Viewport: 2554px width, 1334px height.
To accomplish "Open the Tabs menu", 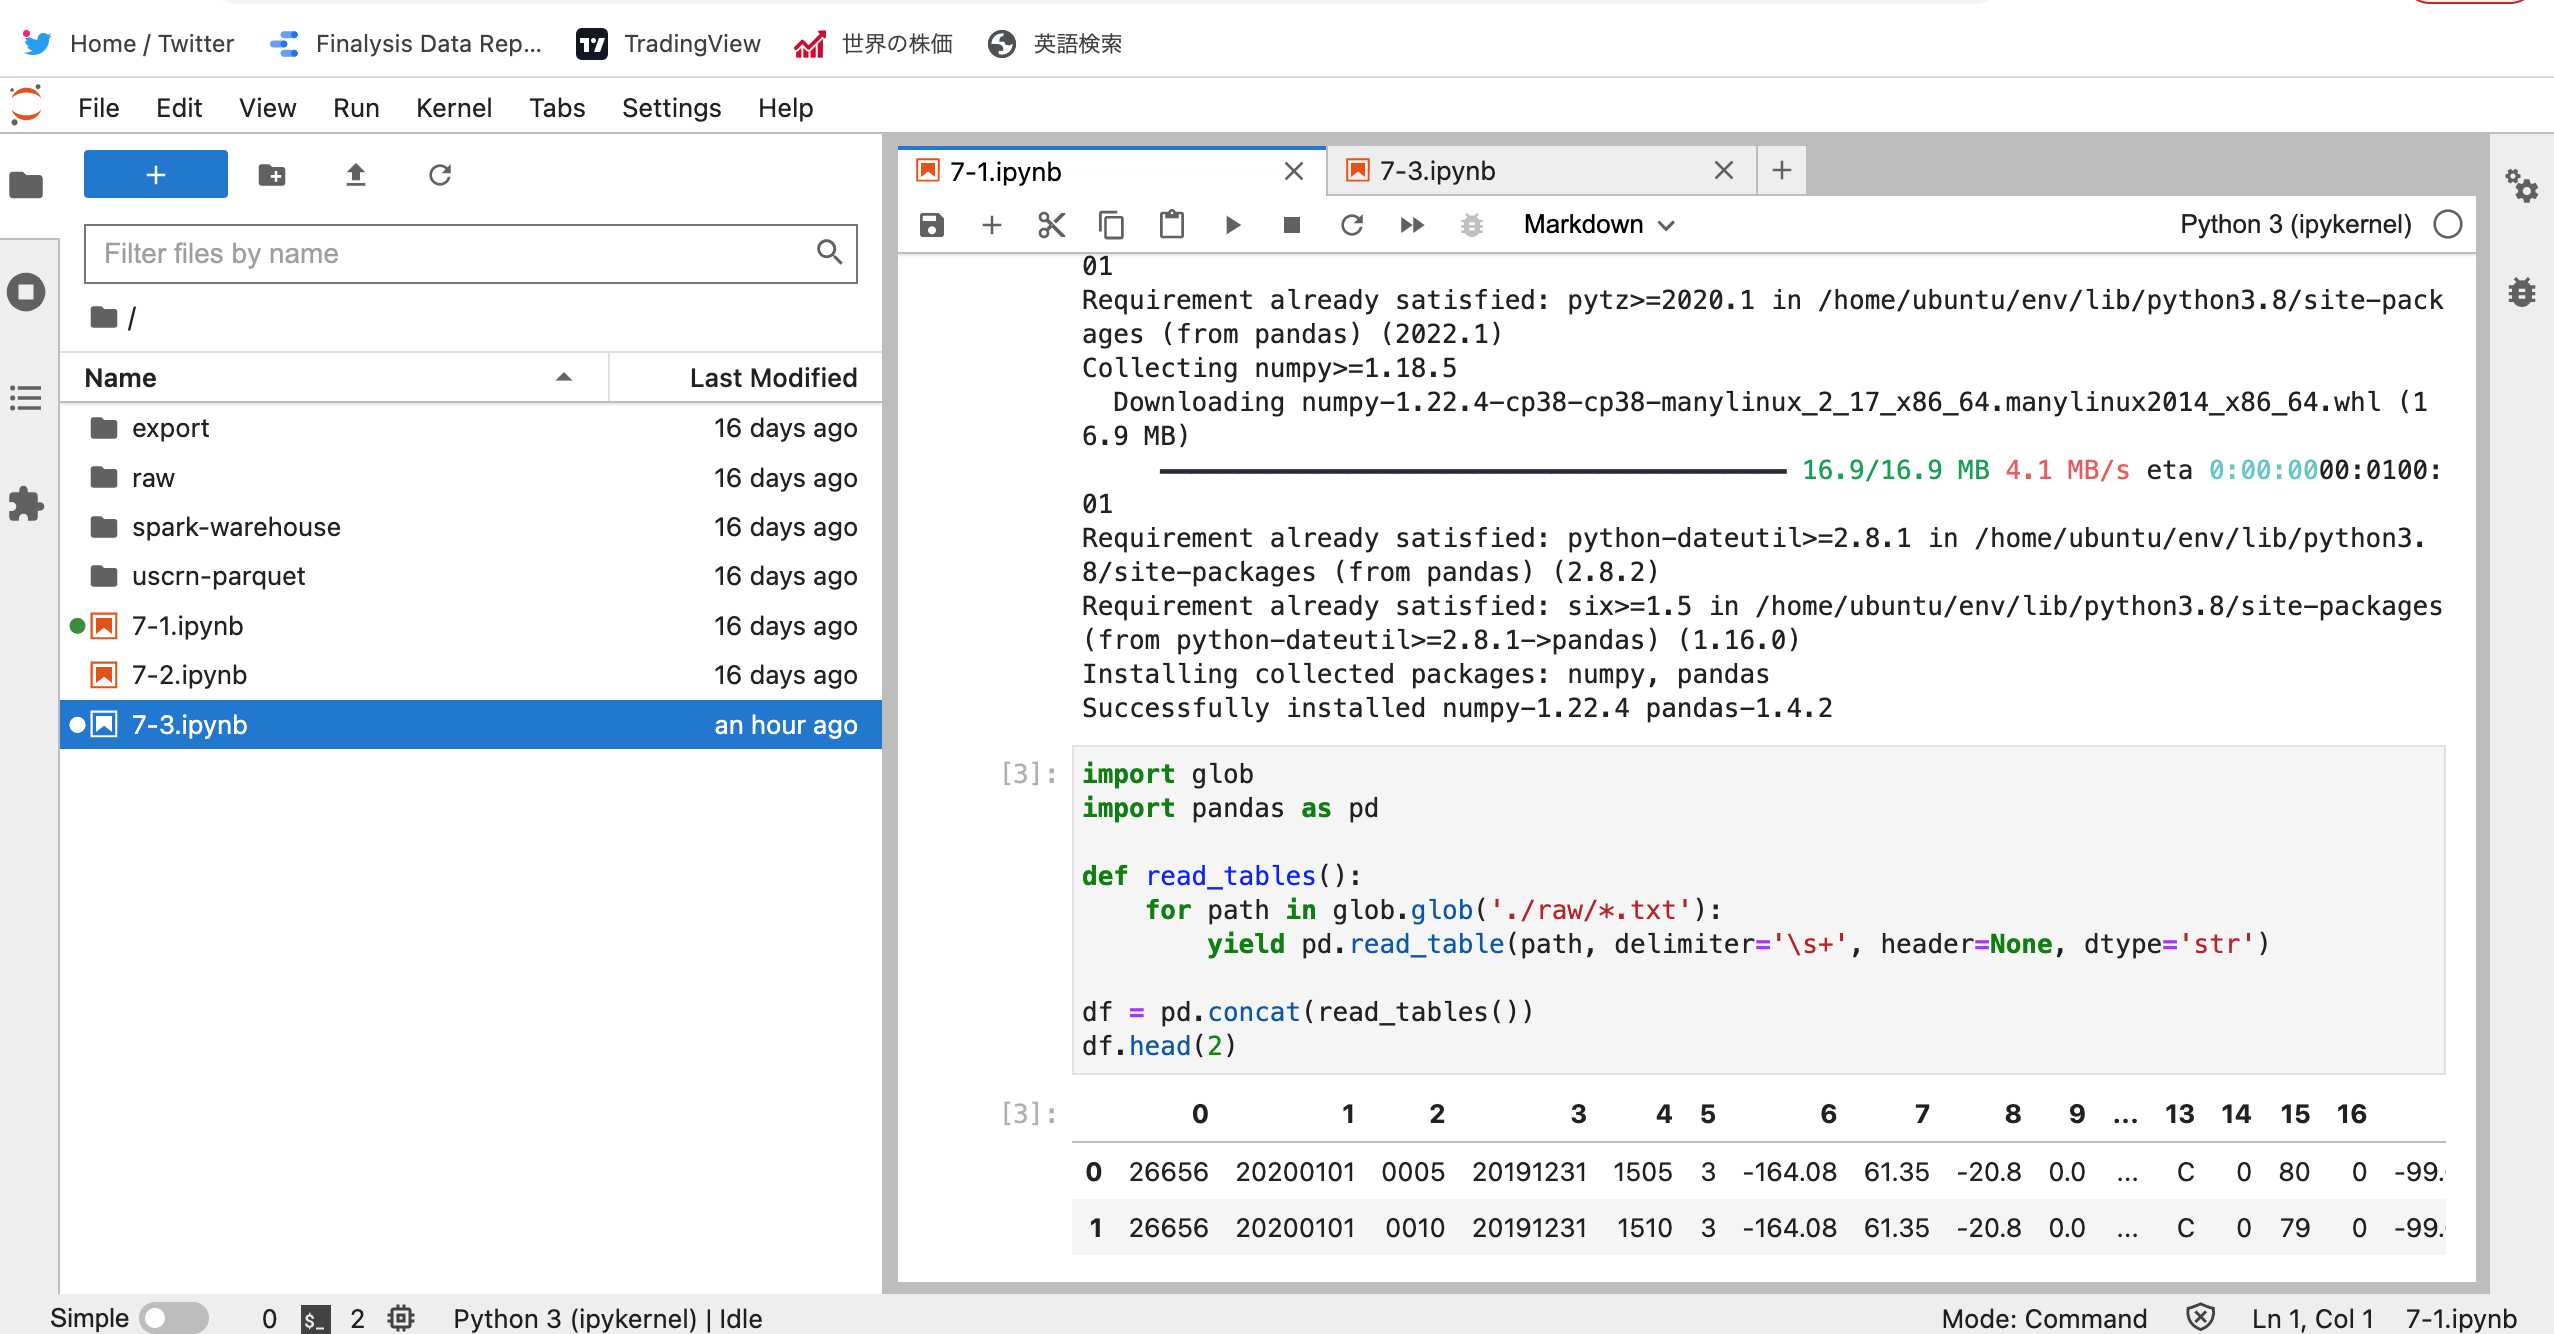I will pyautogui.click(x=557, y=107).
